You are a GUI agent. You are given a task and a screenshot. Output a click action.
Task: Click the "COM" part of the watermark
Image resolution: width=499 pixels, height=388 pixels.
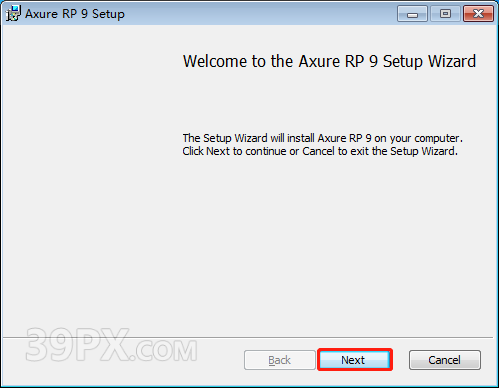(x=166, y=350)
